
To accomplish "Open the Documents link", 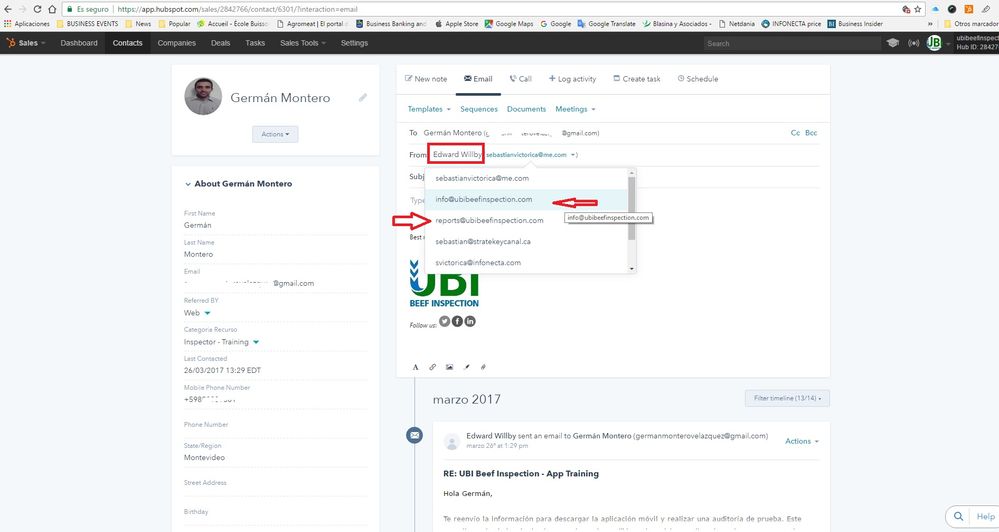I will point(526,109).
